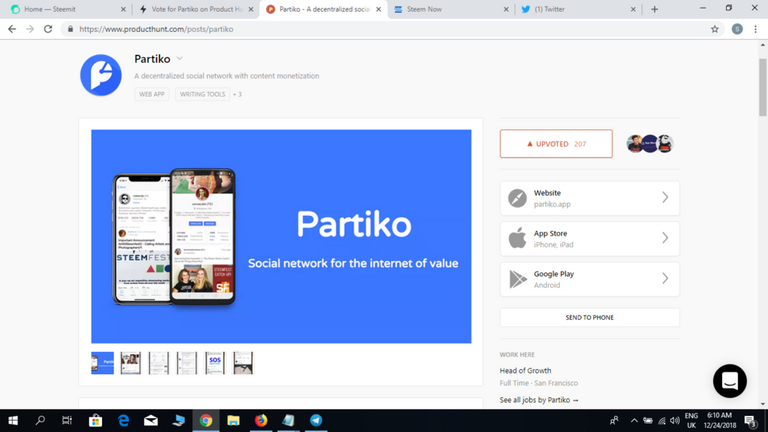Go back to the previous page

12,29
